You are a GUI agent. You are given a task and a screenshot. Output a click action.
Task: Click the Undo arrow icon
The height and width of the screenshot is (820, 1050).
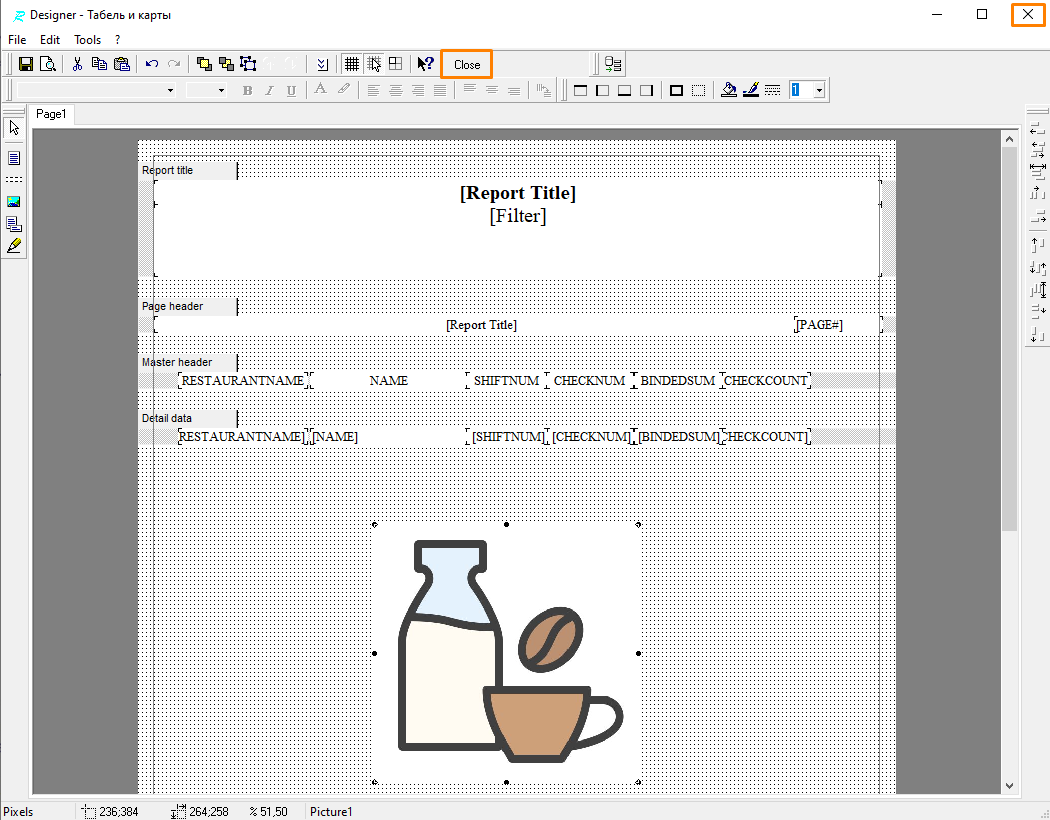152,64
